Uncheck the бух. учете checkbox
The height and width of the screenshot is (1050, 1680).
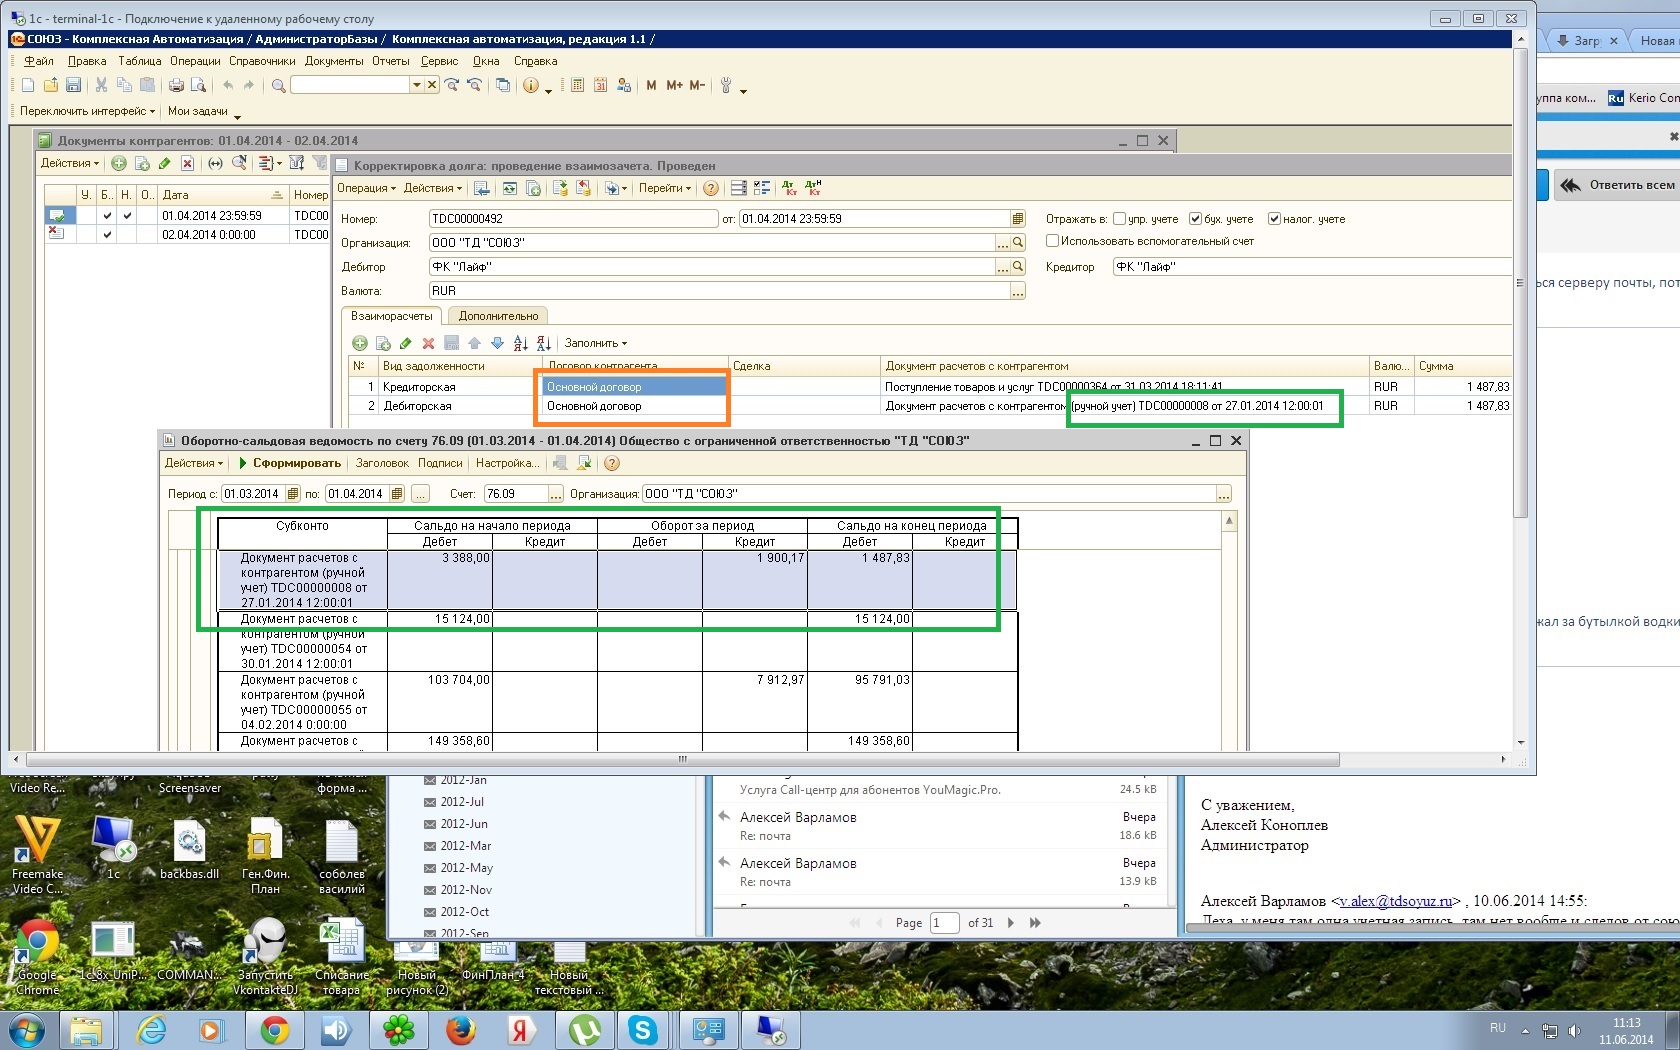[x=1195, y=219]
